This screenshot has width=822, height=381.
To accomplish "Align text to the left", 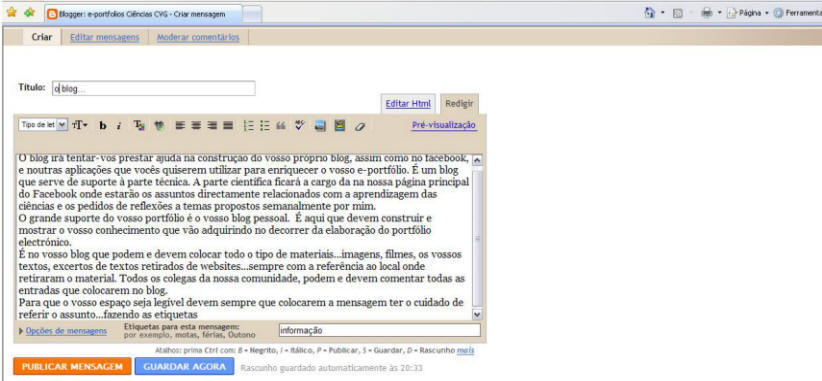I will [x=180, y=125].
